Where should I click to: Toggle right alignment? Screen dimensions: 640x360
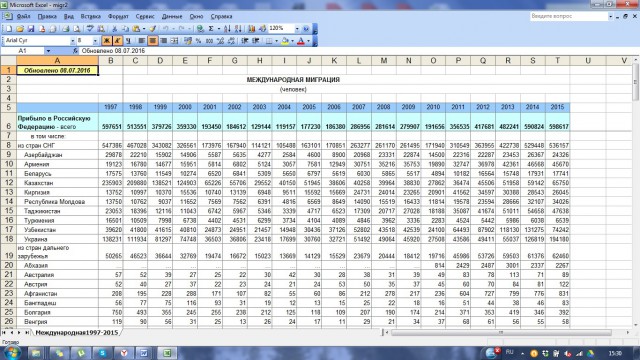tap(163, 40)
